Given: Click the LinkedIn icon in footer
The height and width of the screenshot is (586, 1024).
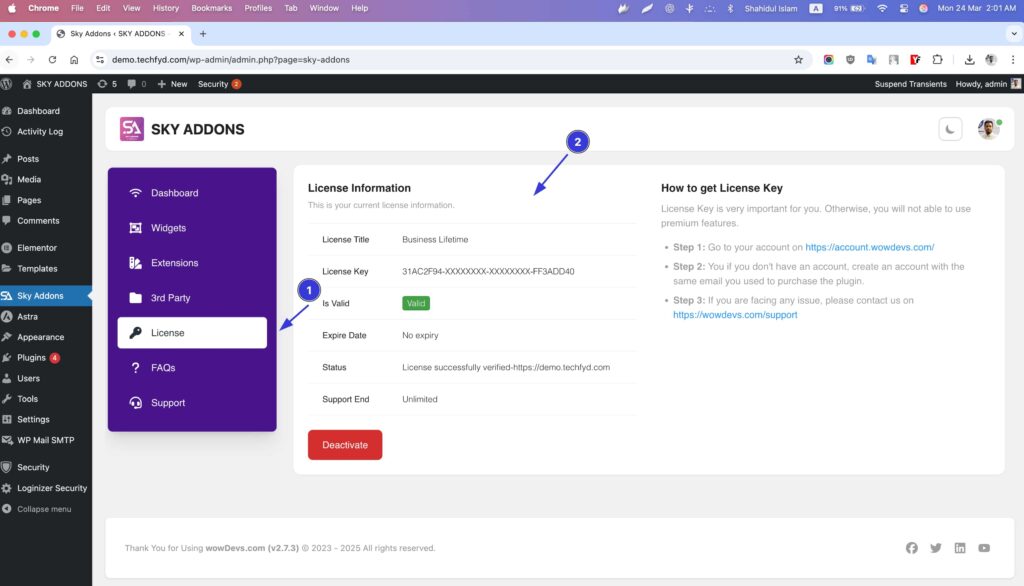Looking at the screenshot, I should [x=960, y=548].
